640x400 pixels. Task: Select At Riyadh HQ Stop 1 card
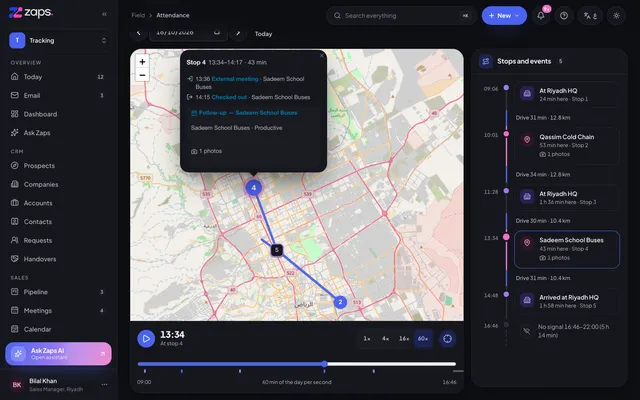point(566,94)
